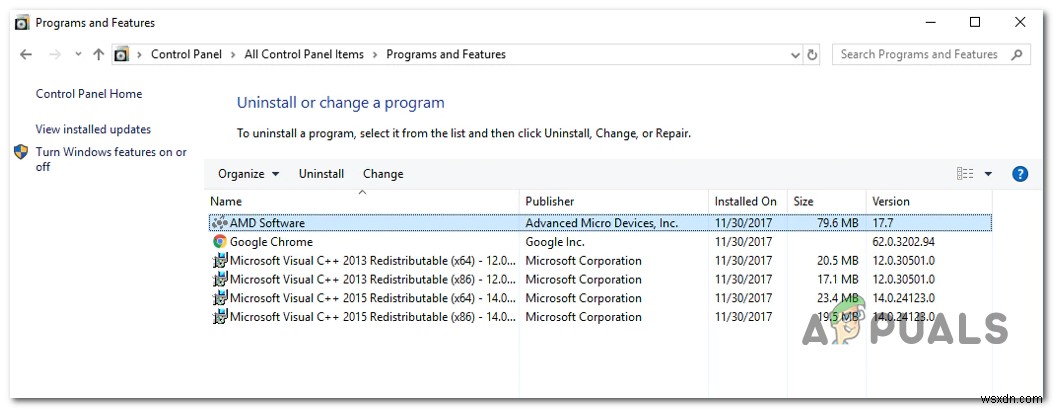Screen dimensions: 1054x409
Task: Open View installed updates link
Action: pos(93,129)
